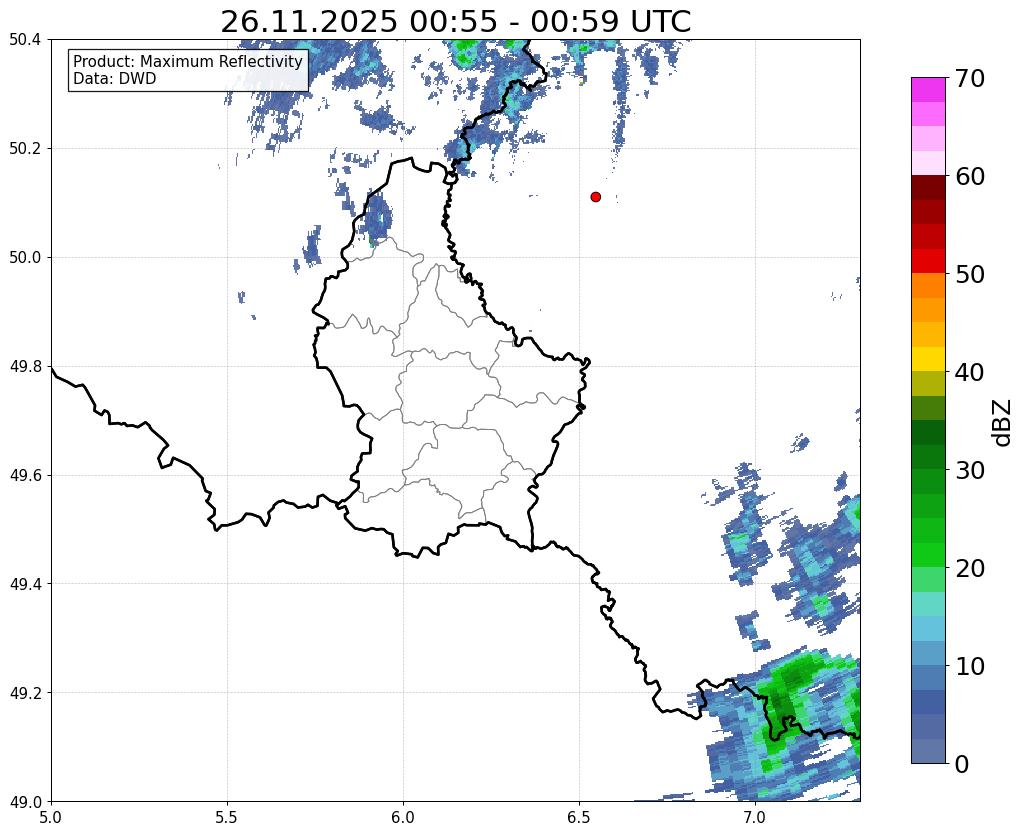Image resolution: width=1023 pixels, height=834 pixels.
Task: Click the colorbar tick label 30
Action: pyautogui.click(x=969, y=470)
